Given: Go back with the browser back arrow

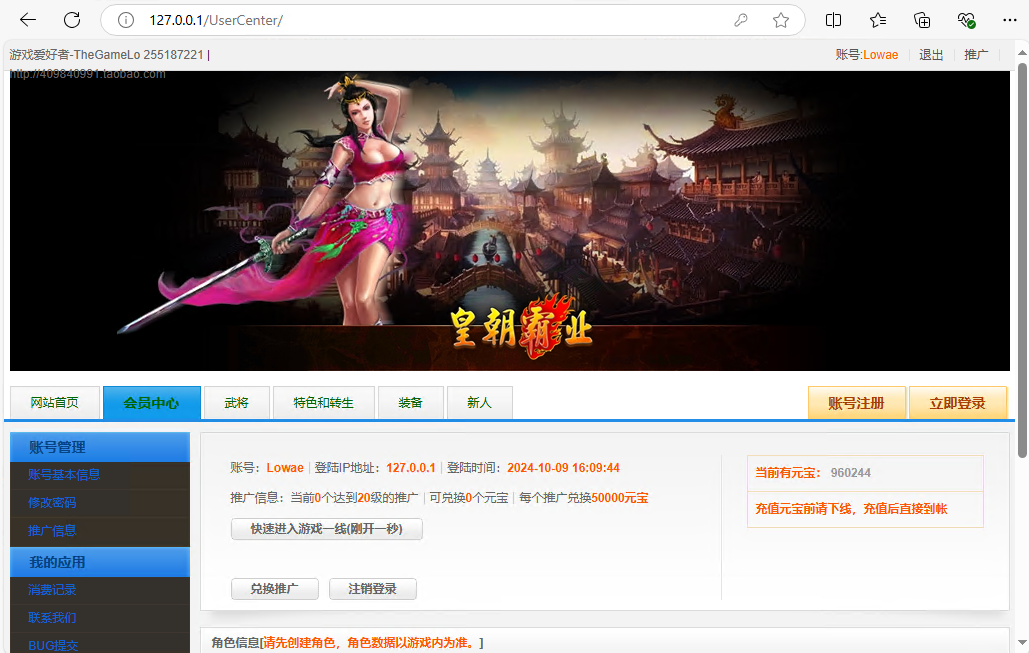Looking at the screenshot, I should click(x=28, y=20).
